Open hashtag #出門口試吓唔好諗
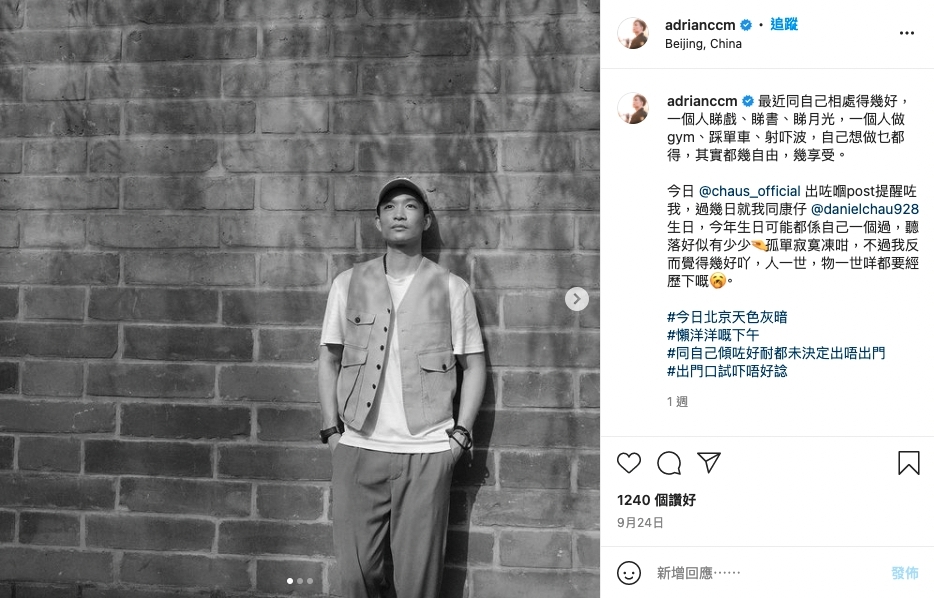The height and width of the screenshot is (598, 934). click(727, 371)
